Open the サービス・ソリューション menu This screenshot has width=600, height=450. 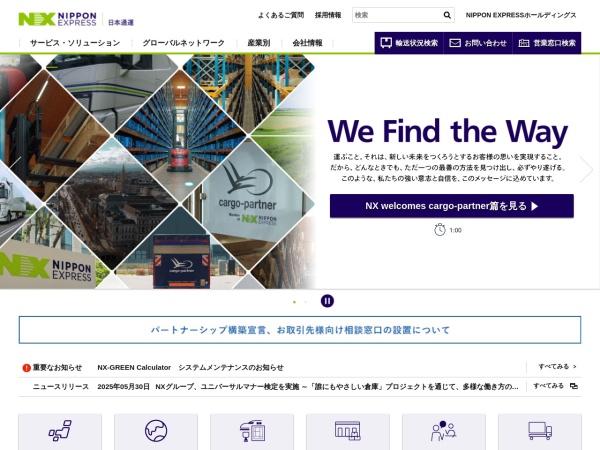point(75,43)
